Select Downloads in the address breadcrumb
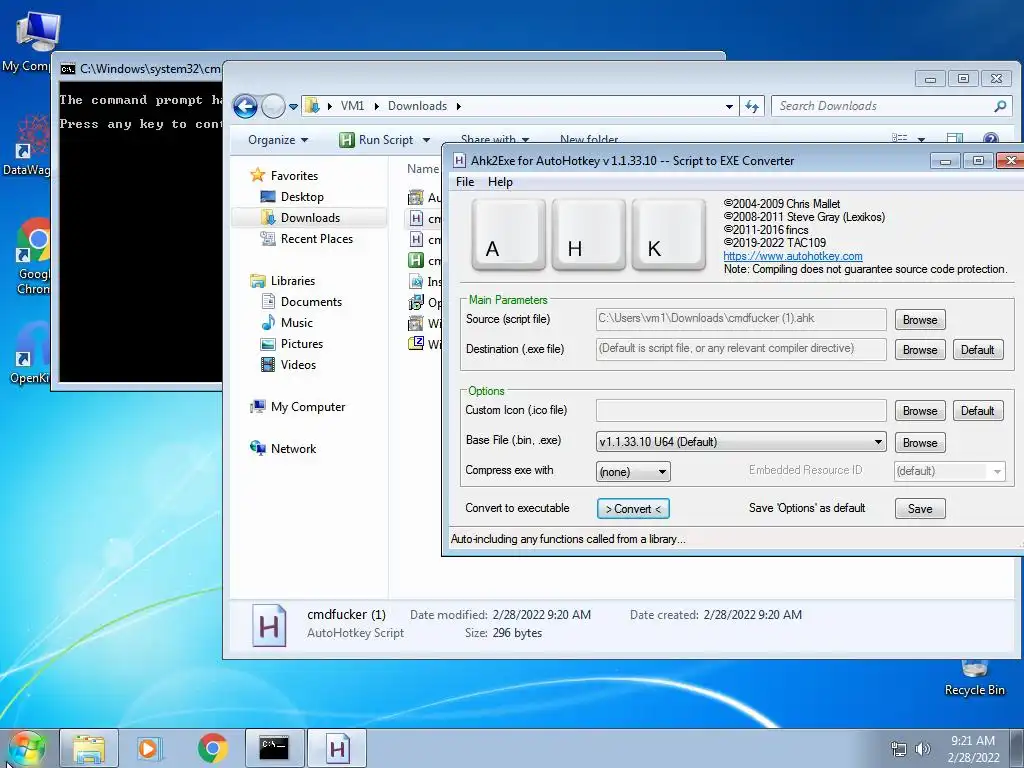The image size is (1024, 768). pos(417,106)
